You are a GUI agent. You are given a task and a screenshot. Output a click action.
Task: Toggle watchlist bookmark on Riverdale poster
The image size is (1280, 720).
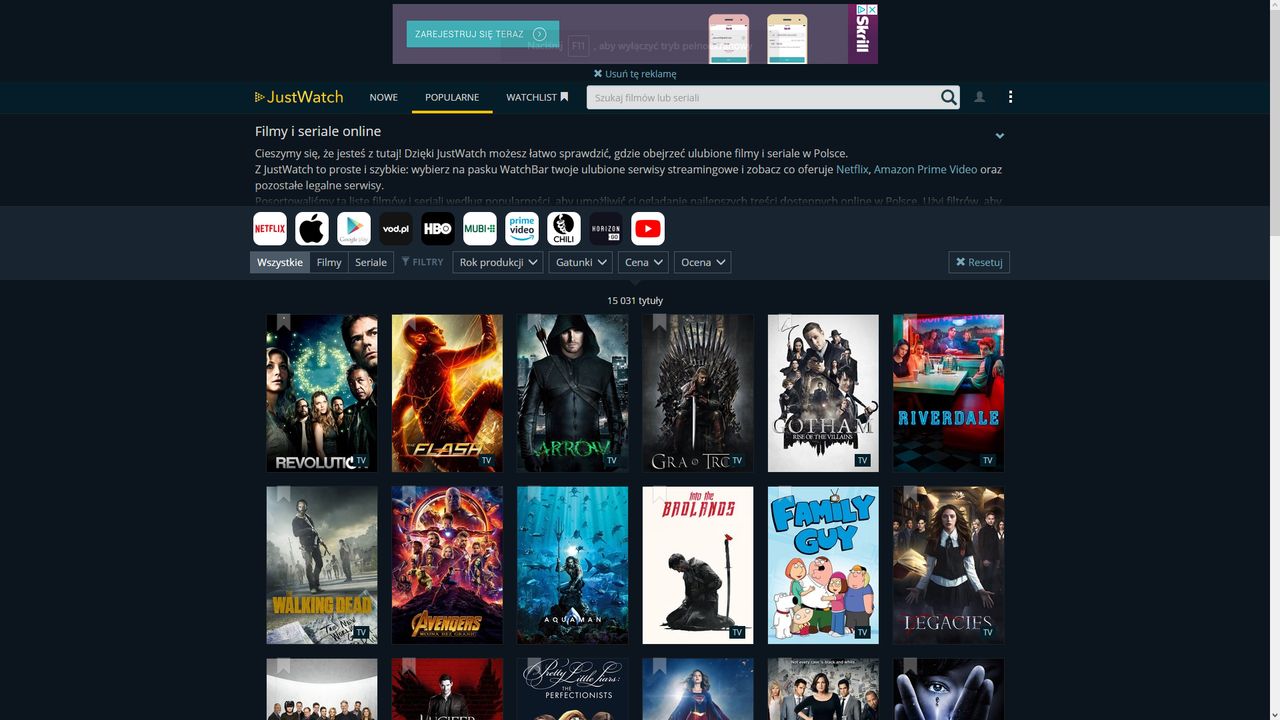click(x=909, y=323)
